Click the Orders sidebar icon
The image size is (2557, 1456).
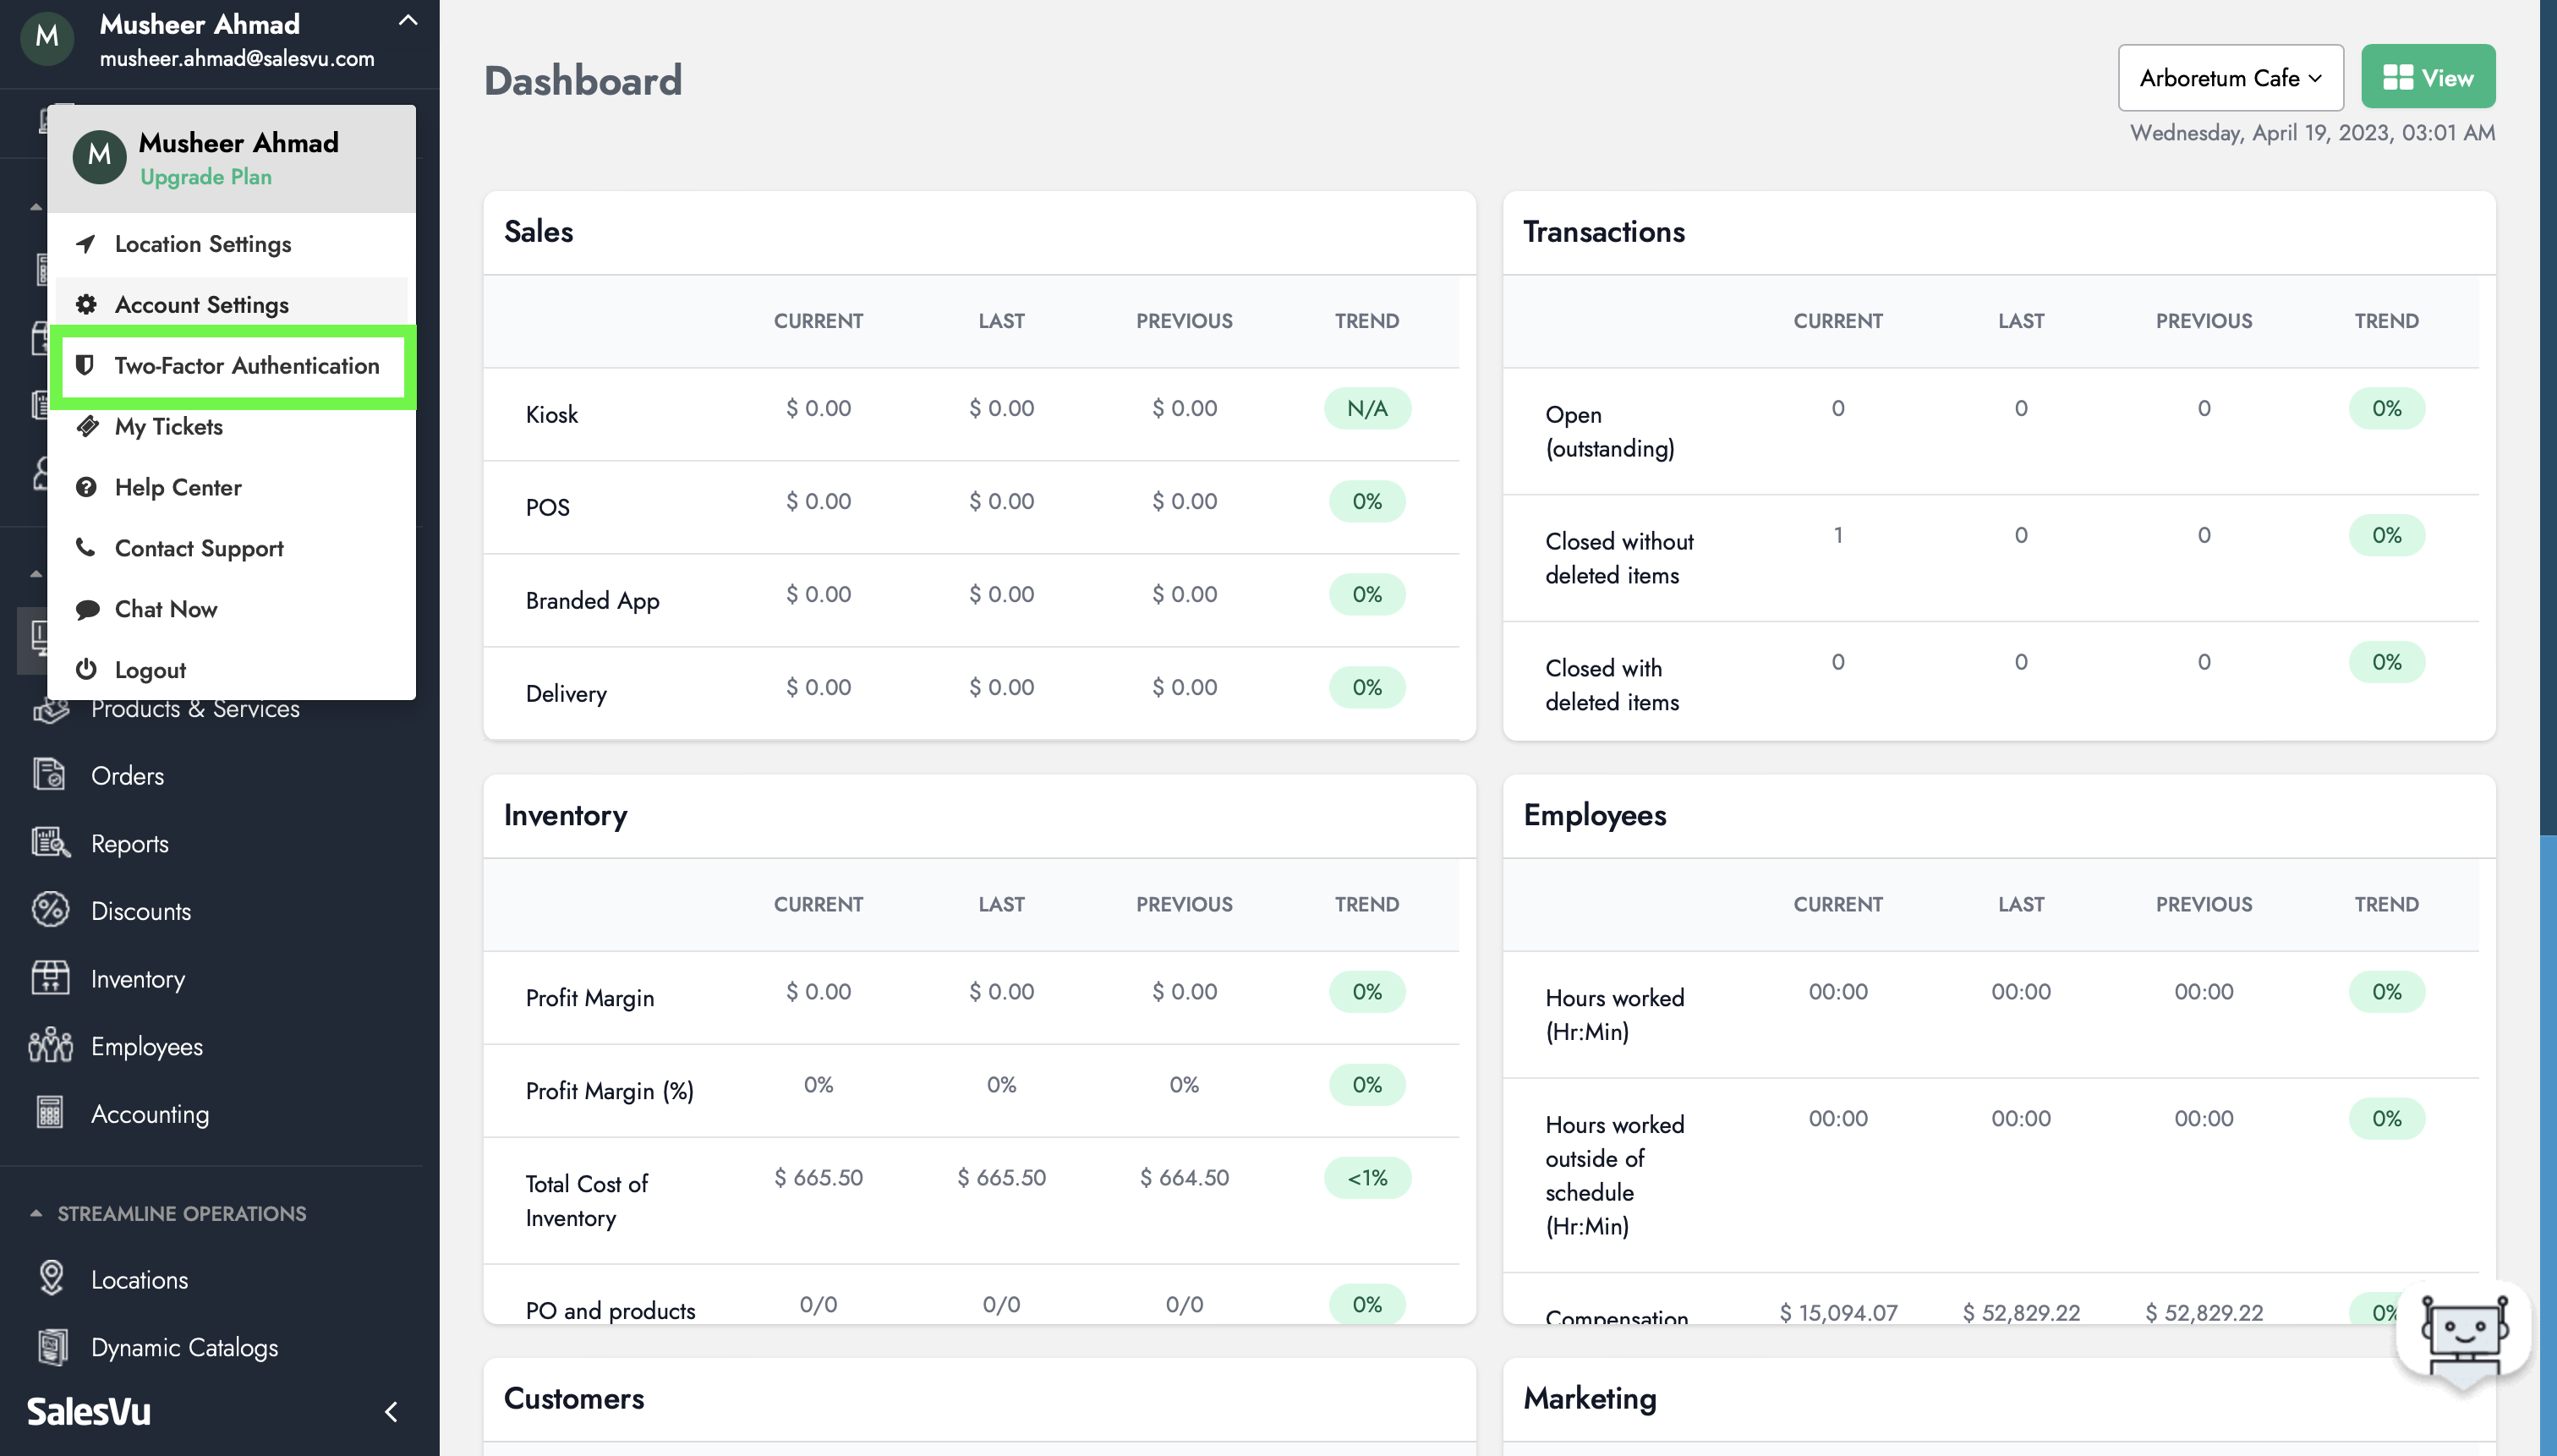tap(49, 775)
